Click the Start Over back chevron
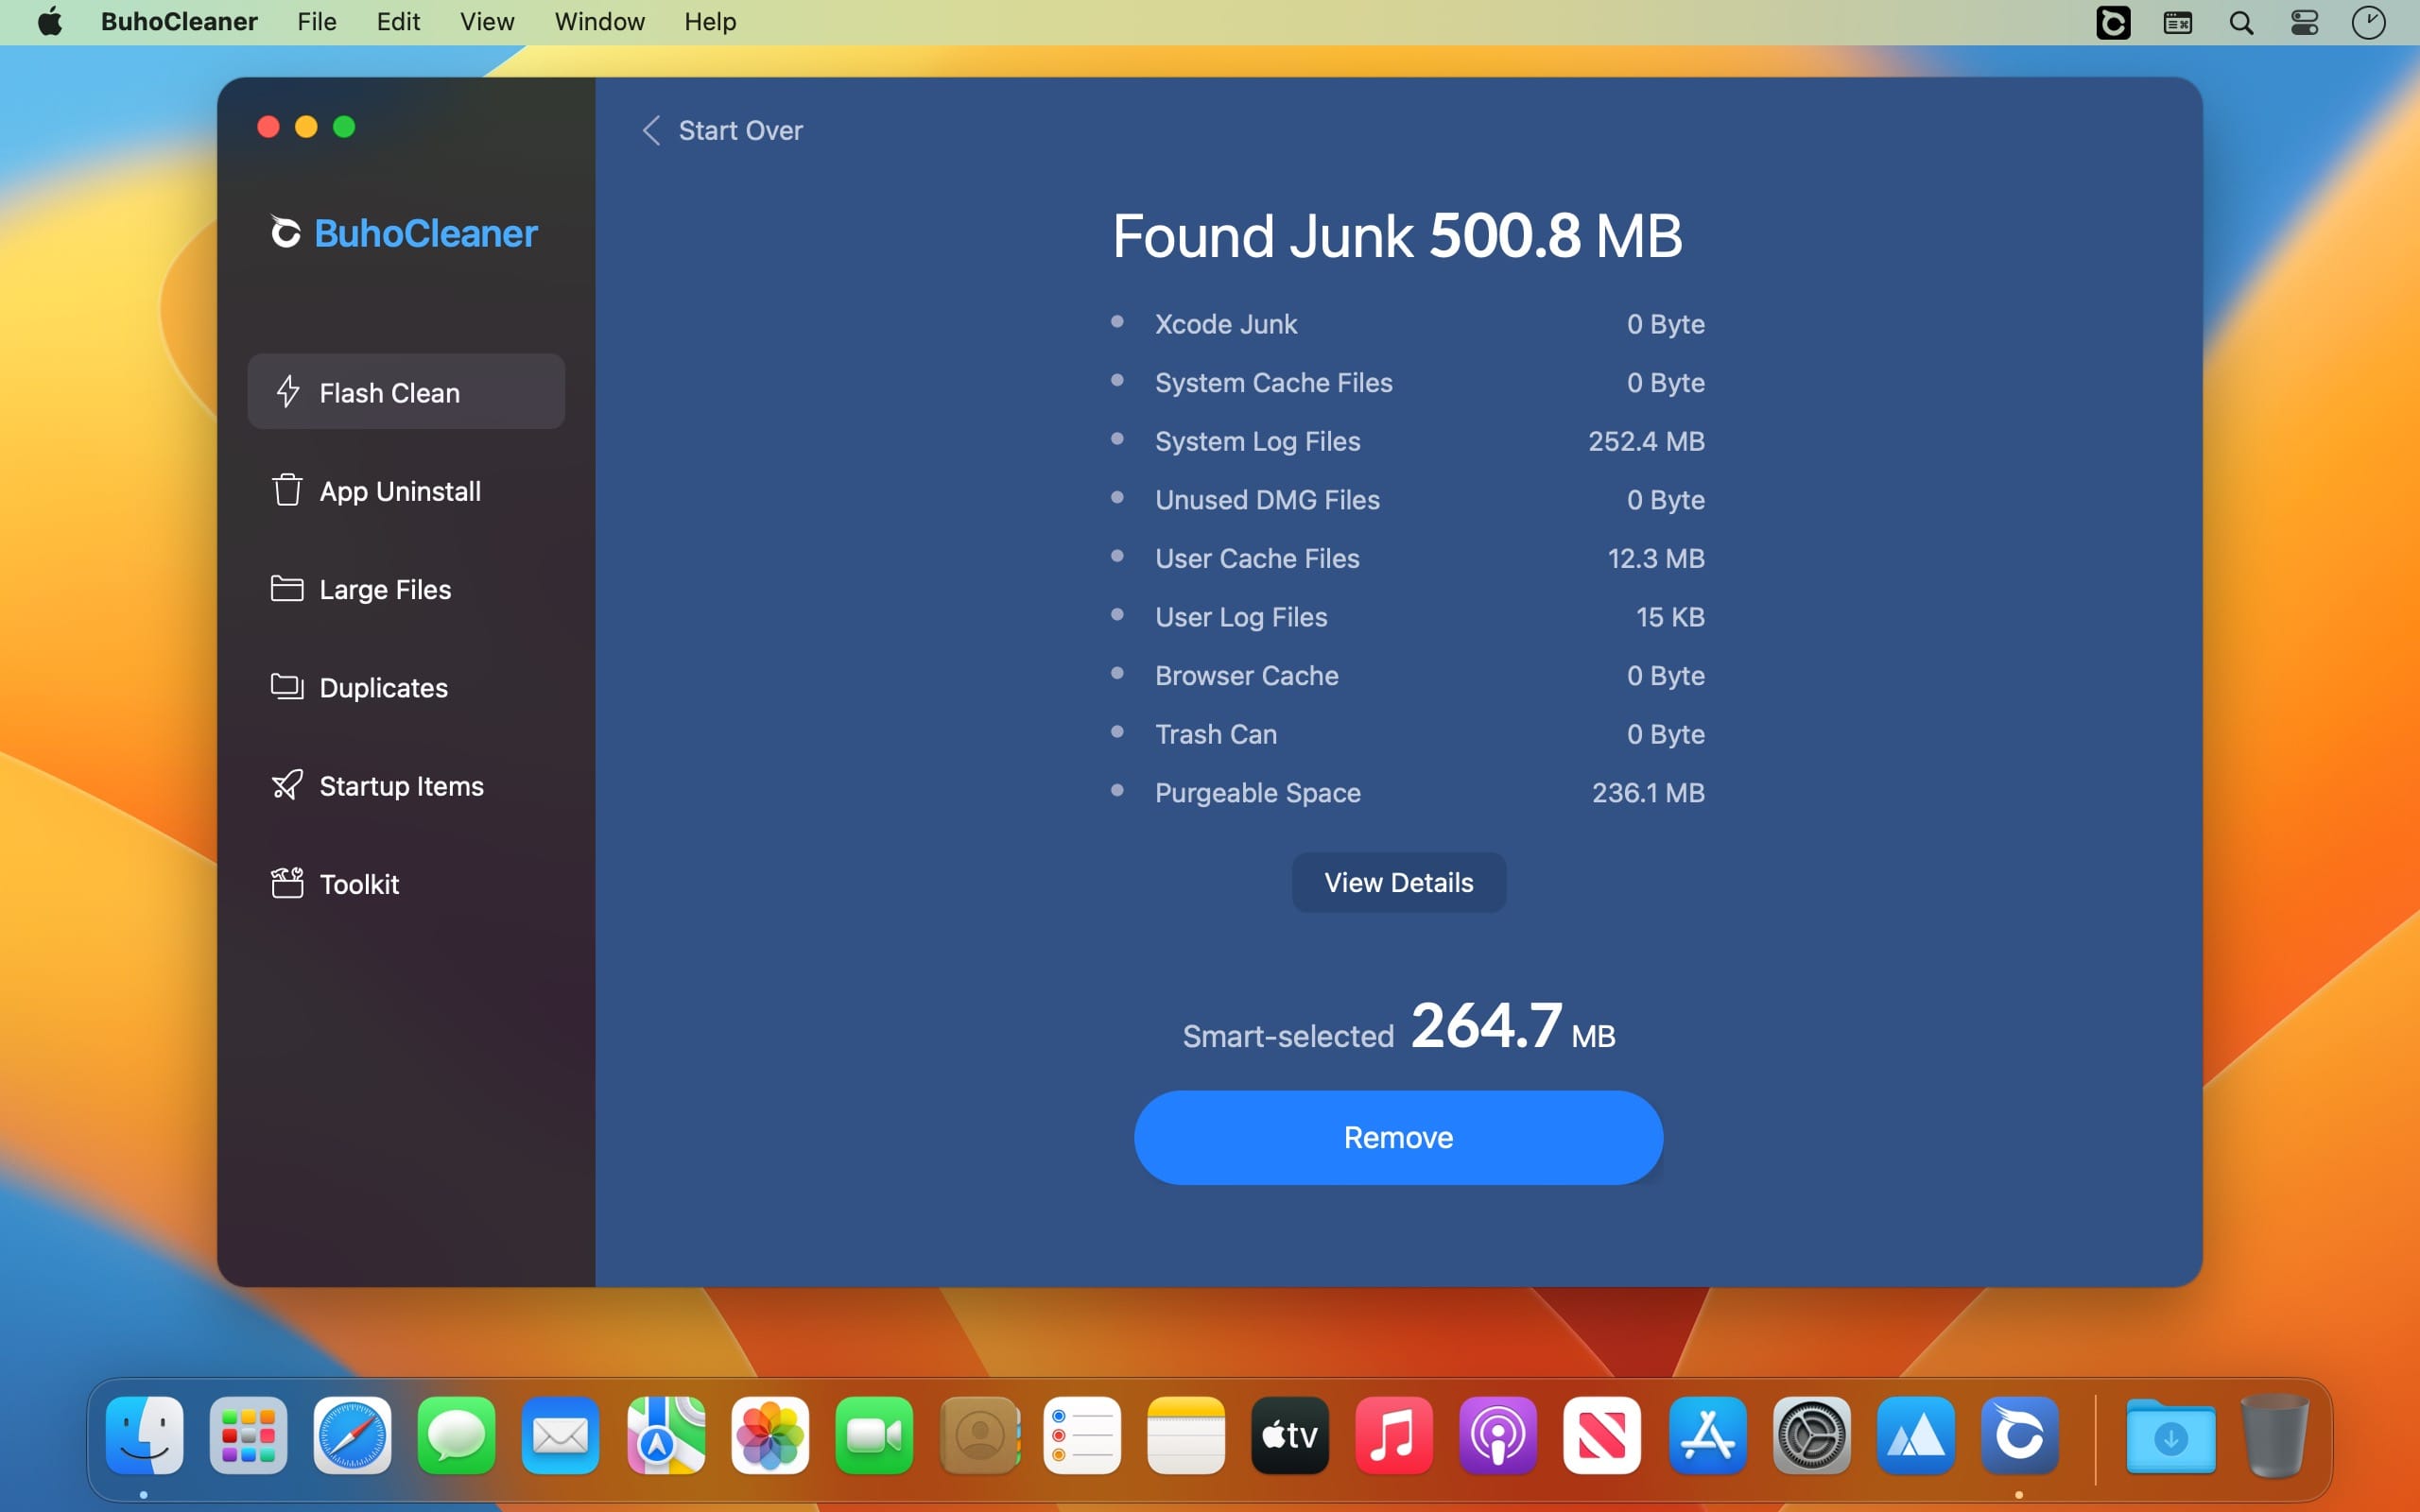Screen dimensions: 2420x1512 coord(651,130)
